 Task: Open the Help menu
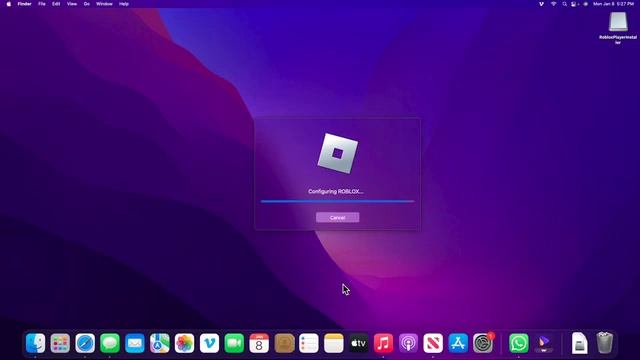124,4
